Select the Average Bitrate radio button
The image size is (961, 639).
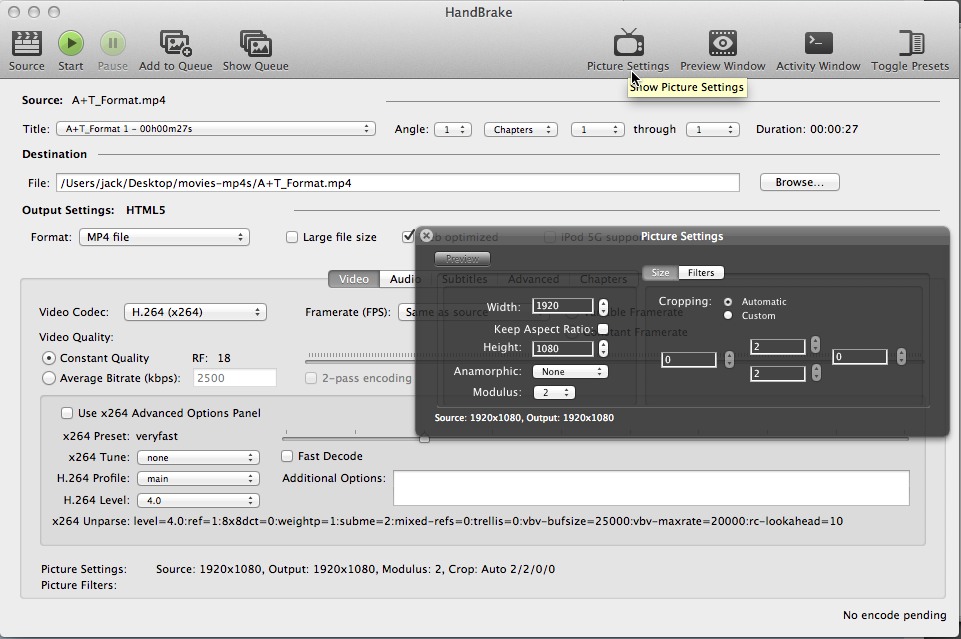point(49,378)
